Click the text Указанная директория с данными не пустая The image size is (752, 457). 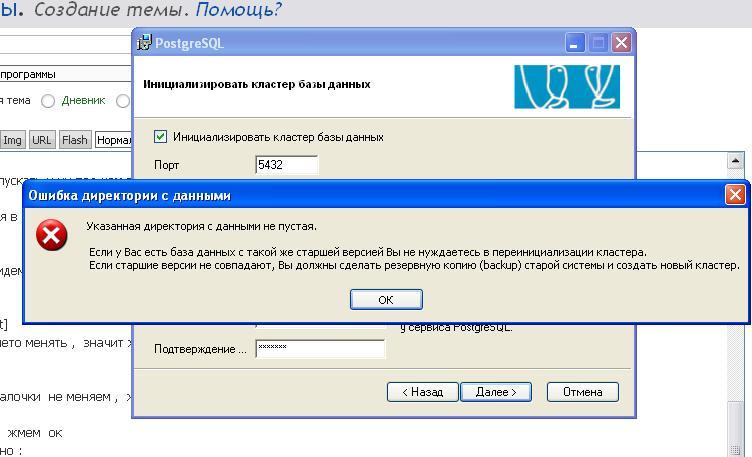point(201,226)
